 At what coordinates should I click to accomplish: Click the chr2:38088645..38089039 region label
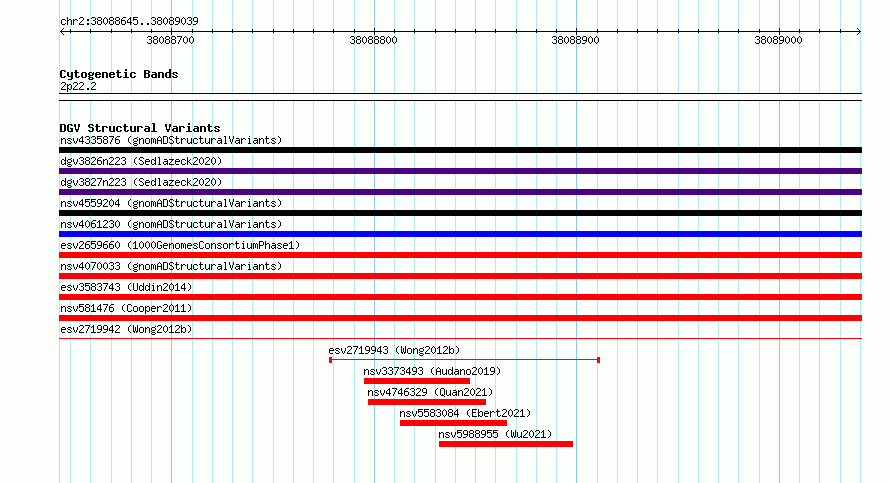click(129, 21)
